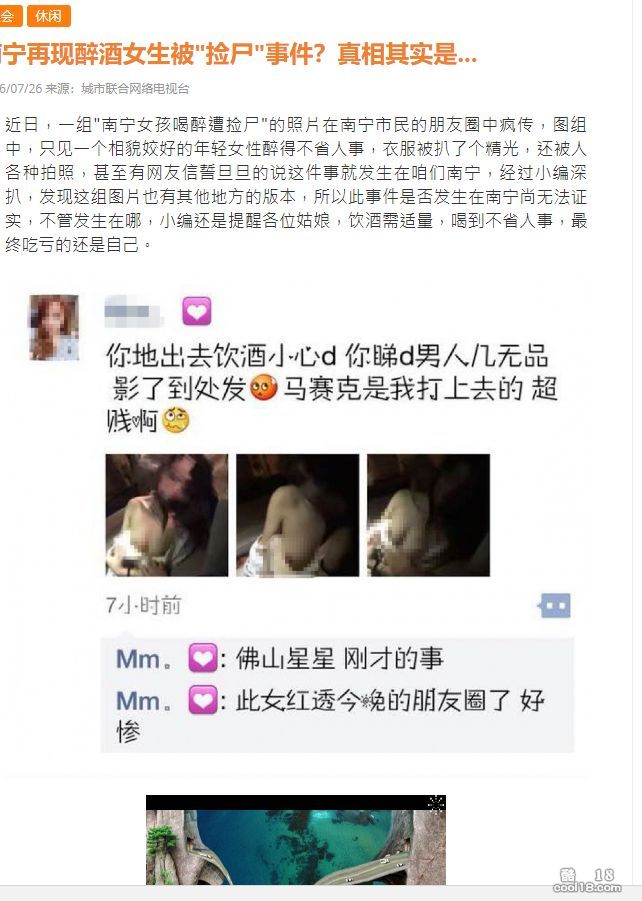Open the first post photo thumbnail

[167, 515]
